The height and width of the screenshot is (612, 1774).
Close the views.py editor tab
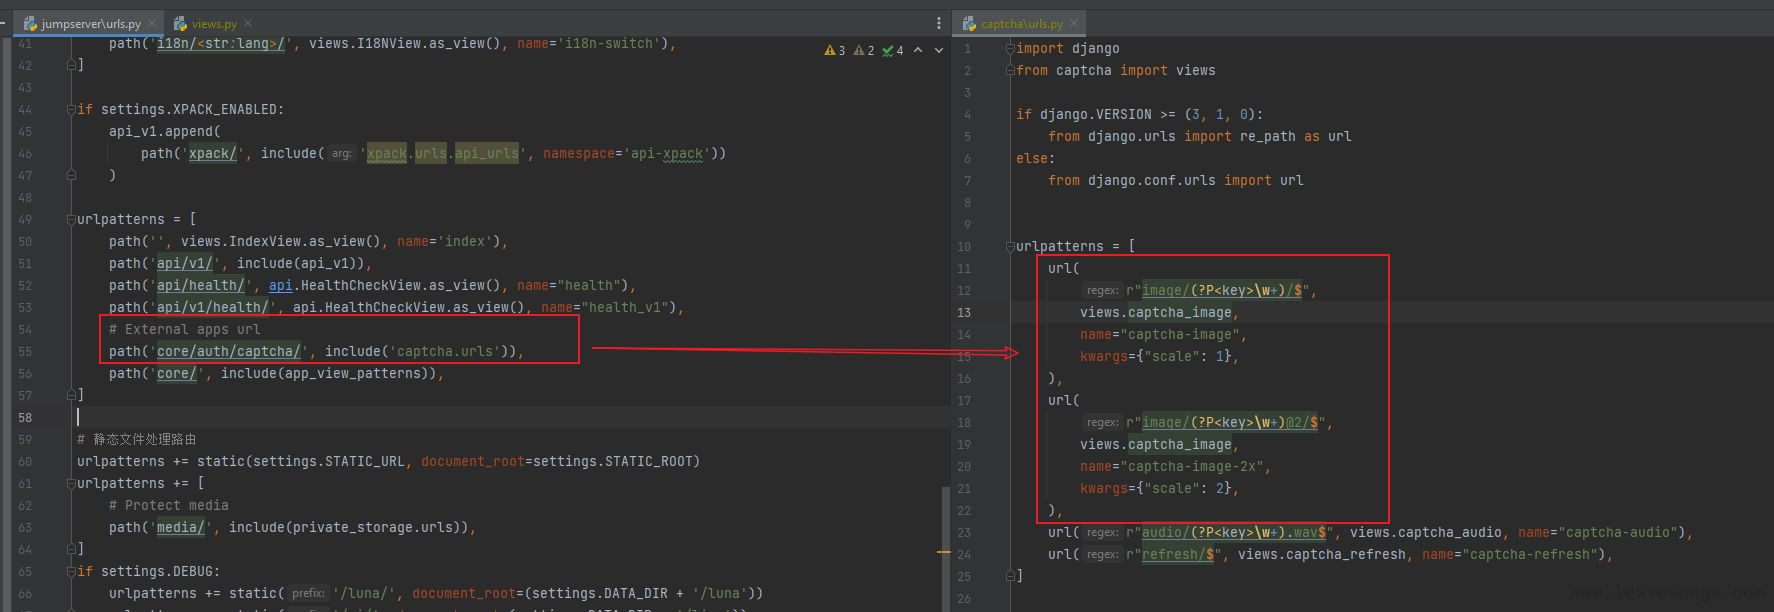(x=248, y=23)
